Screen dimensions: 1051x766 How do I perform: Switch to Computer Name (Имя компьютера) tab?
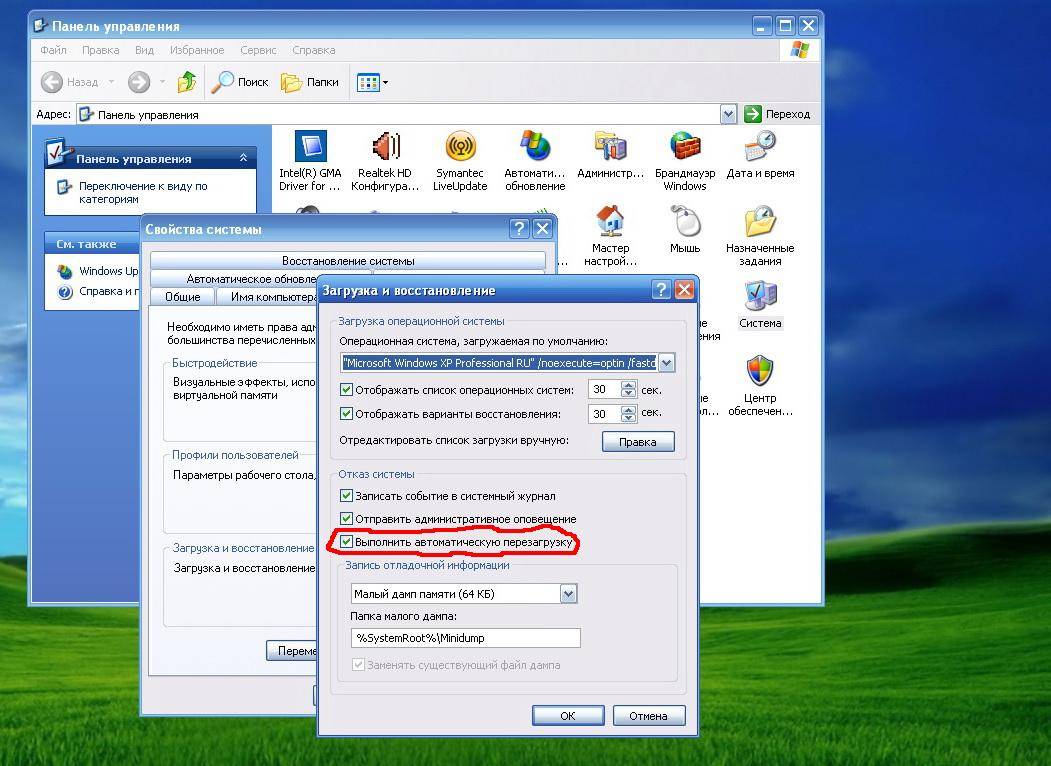268,296
